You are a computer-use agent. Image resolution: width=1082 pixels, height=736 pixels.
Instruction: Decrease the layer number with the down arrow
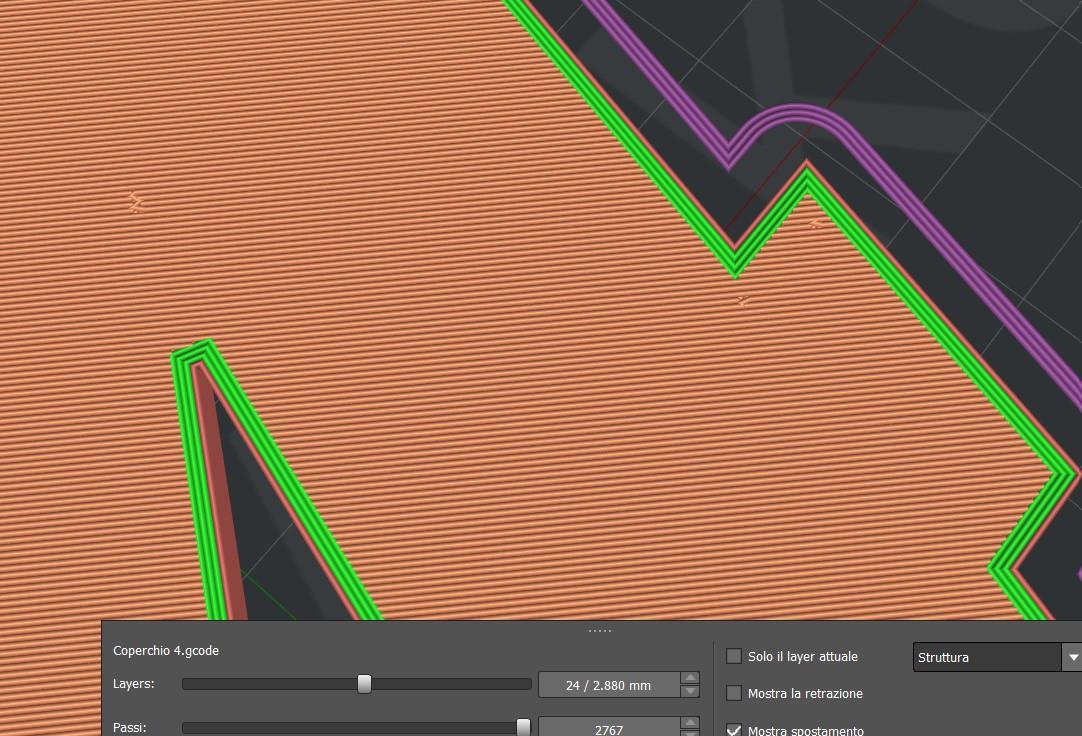[689, 691]
